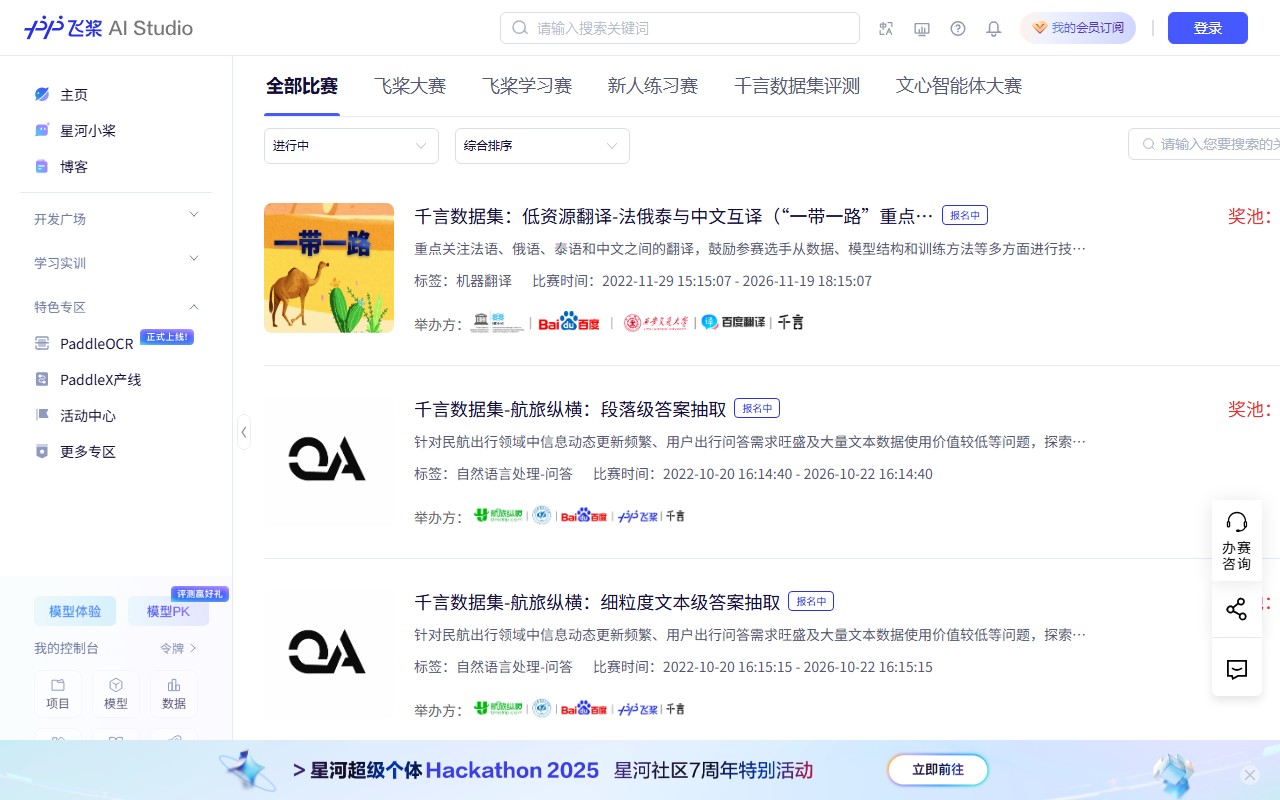Click the 办赛咨询 headset icon
This screenshot has width=1280, height=800.
(x=1237, y=521)
